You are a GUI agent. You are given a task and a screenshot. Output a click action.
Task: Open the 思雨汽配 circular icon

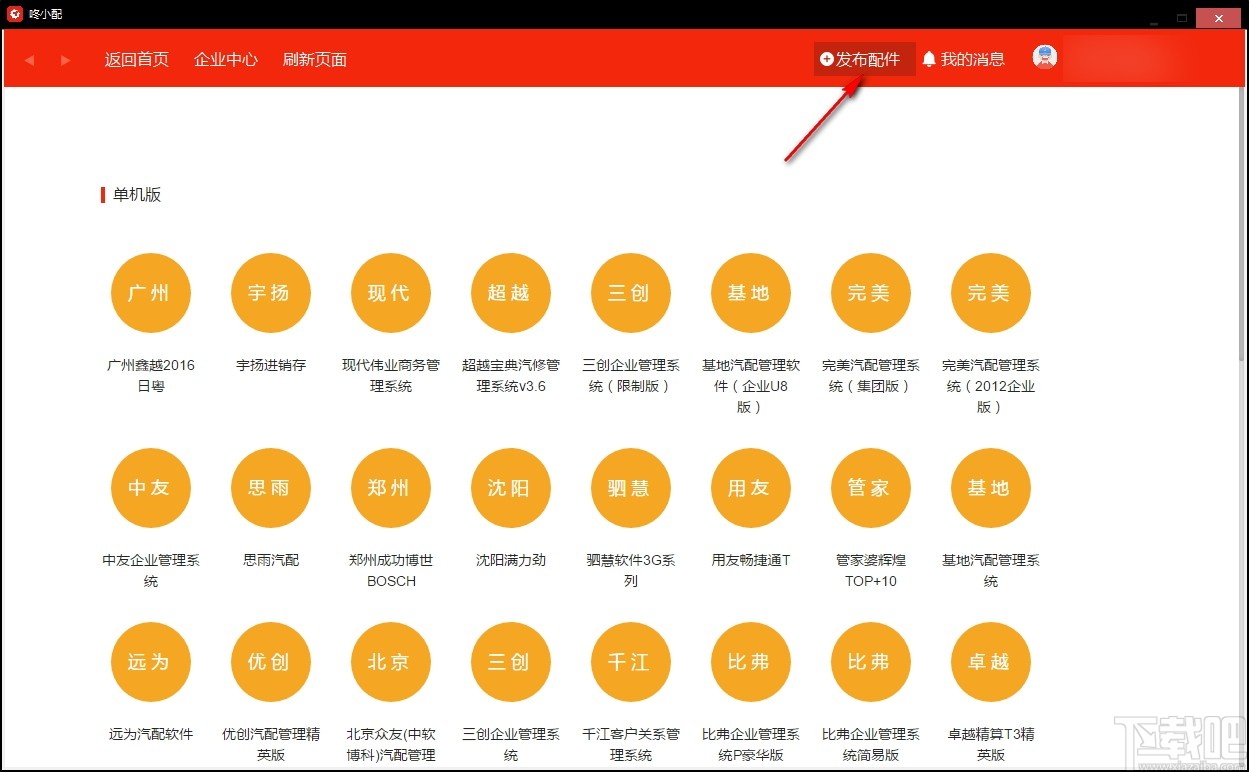[270, 487]
